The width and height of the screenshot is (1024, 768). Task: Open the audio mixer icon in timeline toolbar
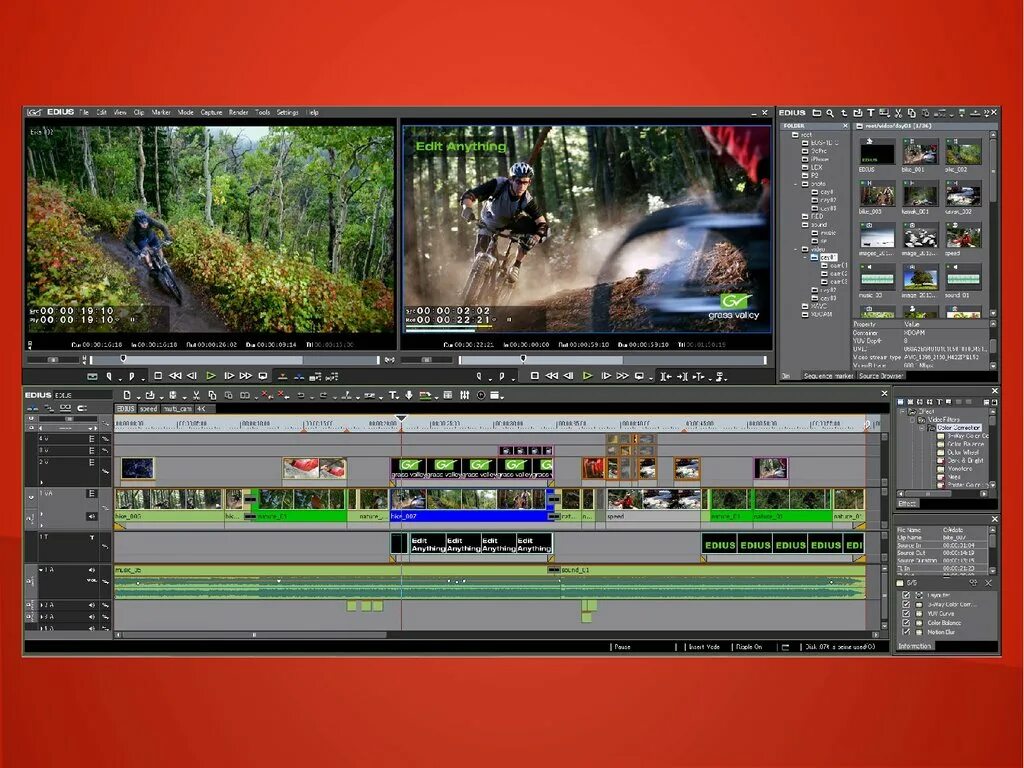[x=464, y=395]
